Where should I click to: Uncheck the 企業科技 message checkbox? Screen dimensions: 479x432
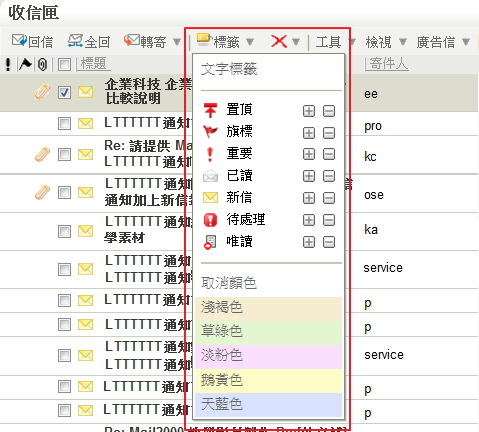[x=64, y=92]
